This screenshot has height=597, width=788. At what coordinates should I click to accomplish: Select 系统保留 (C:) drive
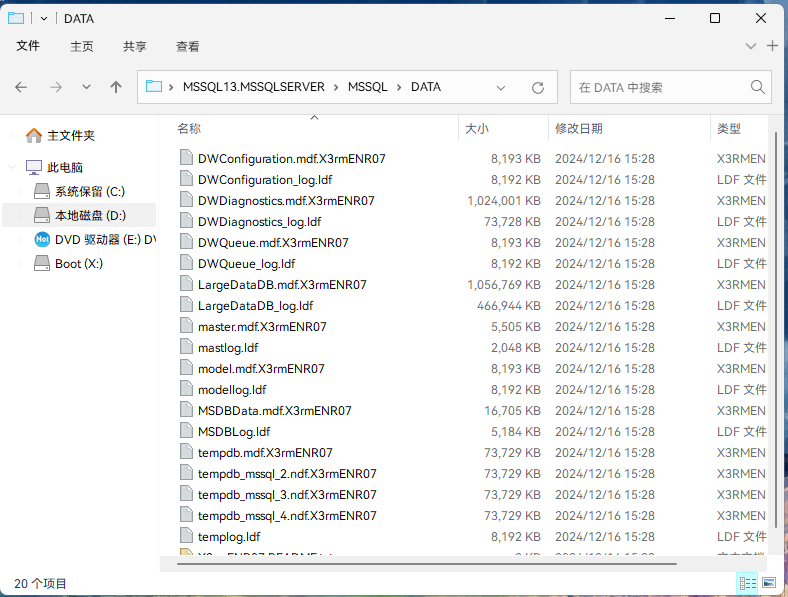90,191
